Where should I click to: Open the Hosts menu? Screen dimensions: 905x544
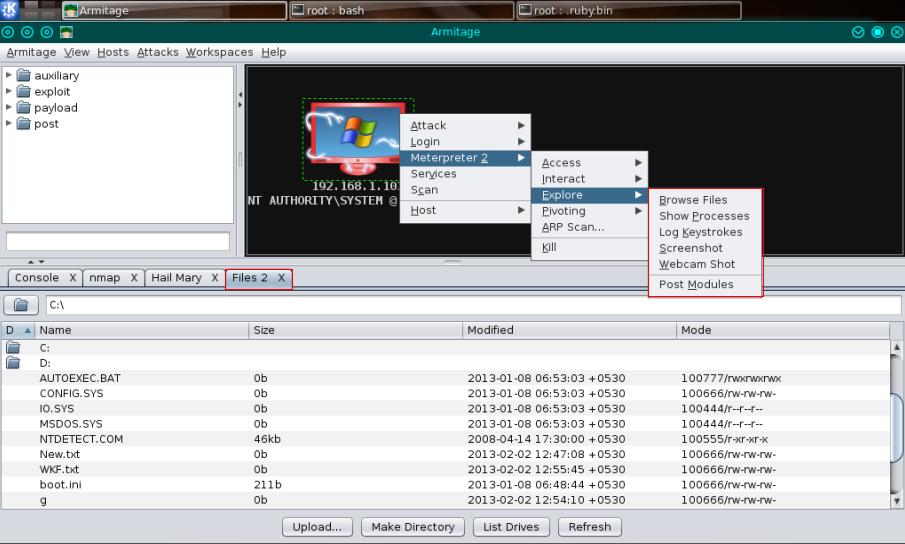tap(113, 52)
